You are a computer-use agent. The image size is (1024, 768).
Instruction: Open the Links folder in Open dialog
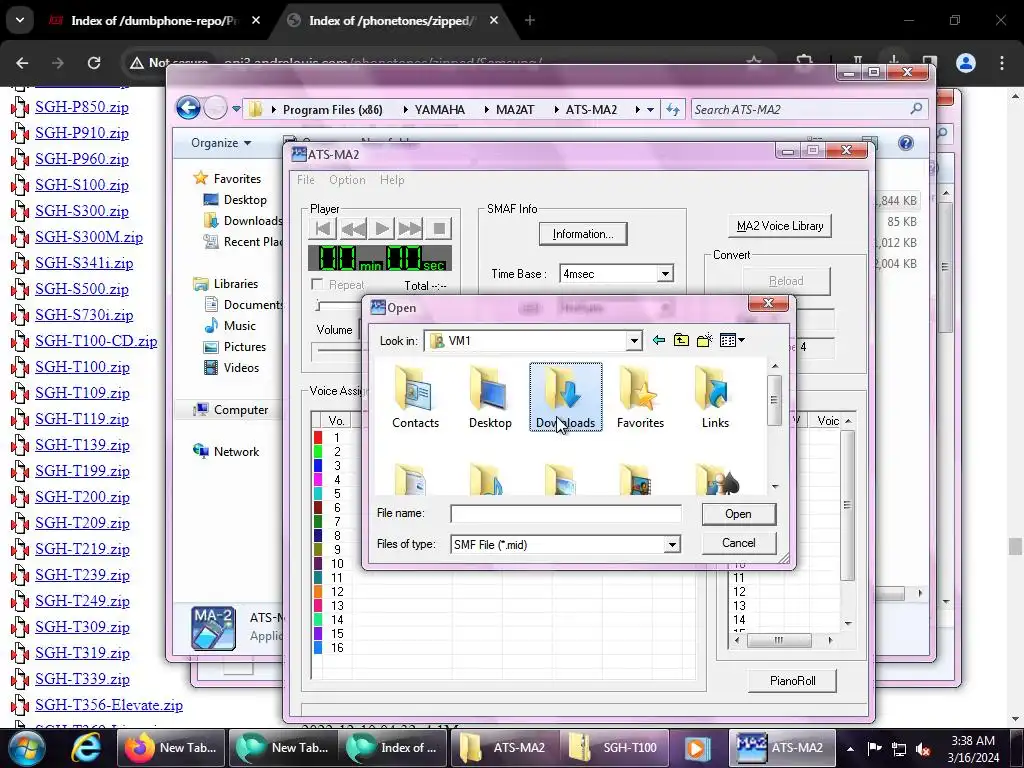click(x=715, y=397)
